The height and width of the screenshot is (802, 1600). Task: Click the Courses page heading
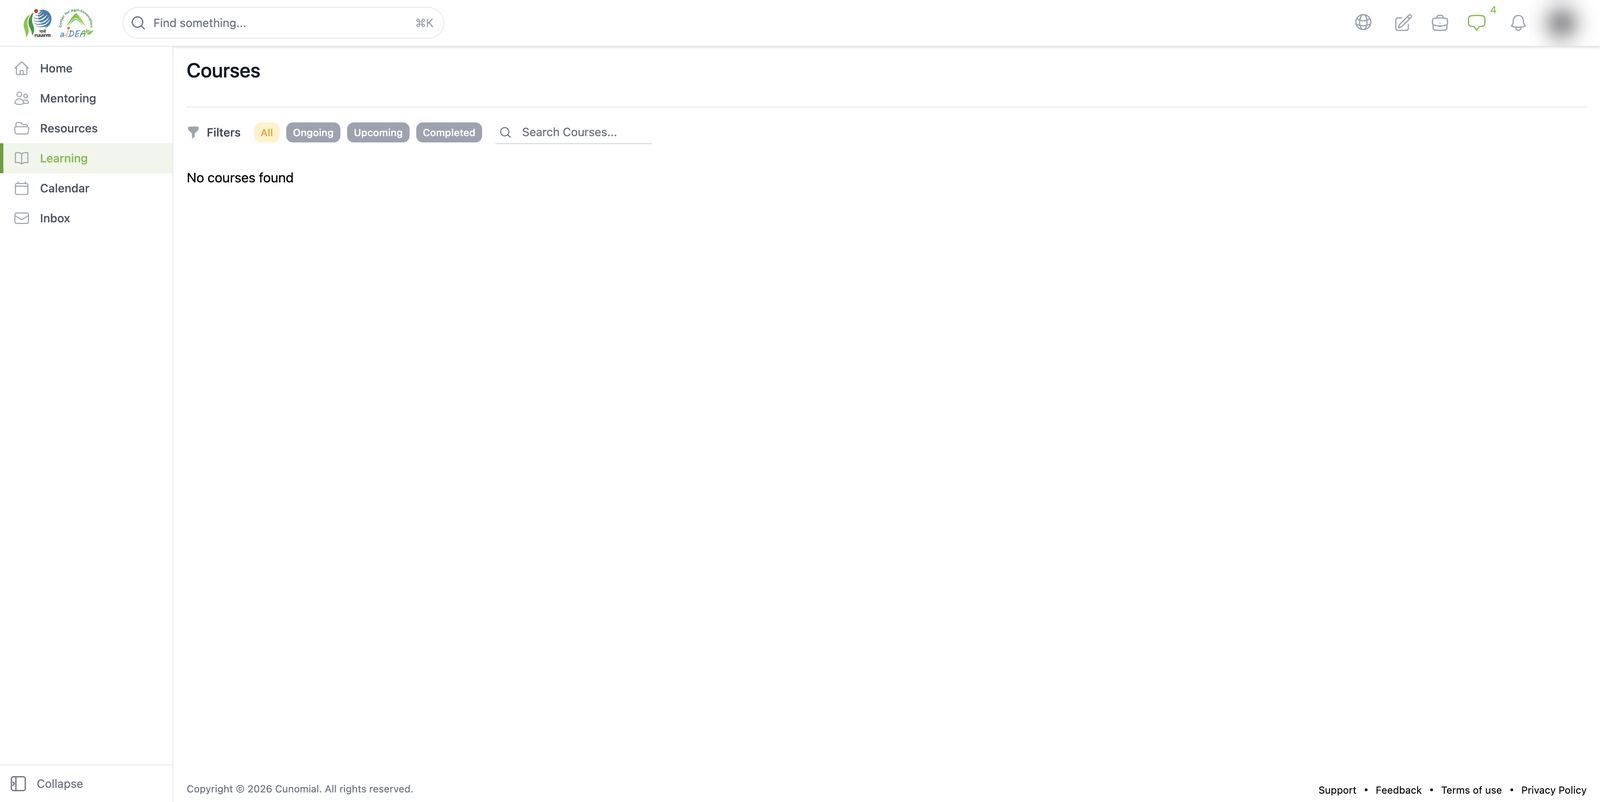point(223,71)
